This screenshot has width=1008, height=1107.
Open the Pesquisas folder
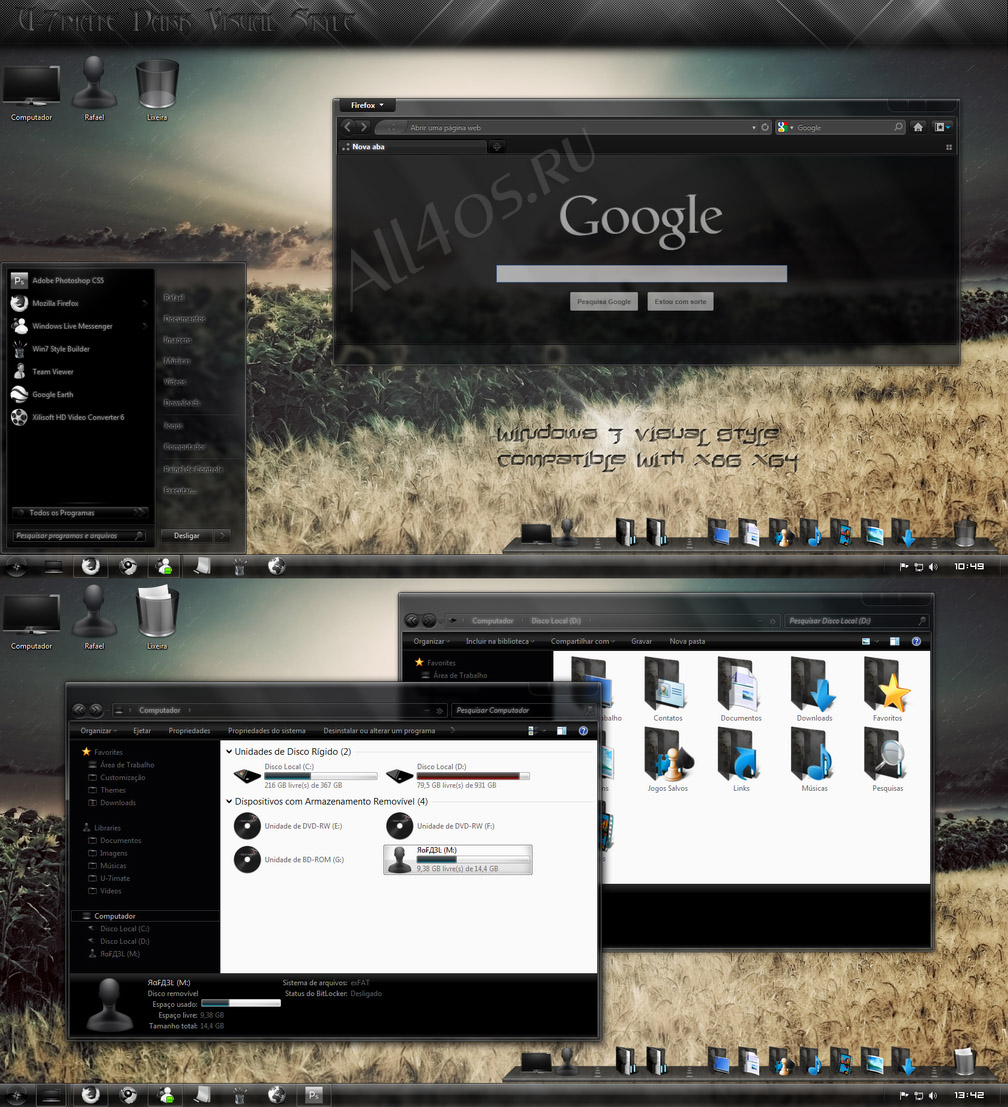(x=887, y=760)
